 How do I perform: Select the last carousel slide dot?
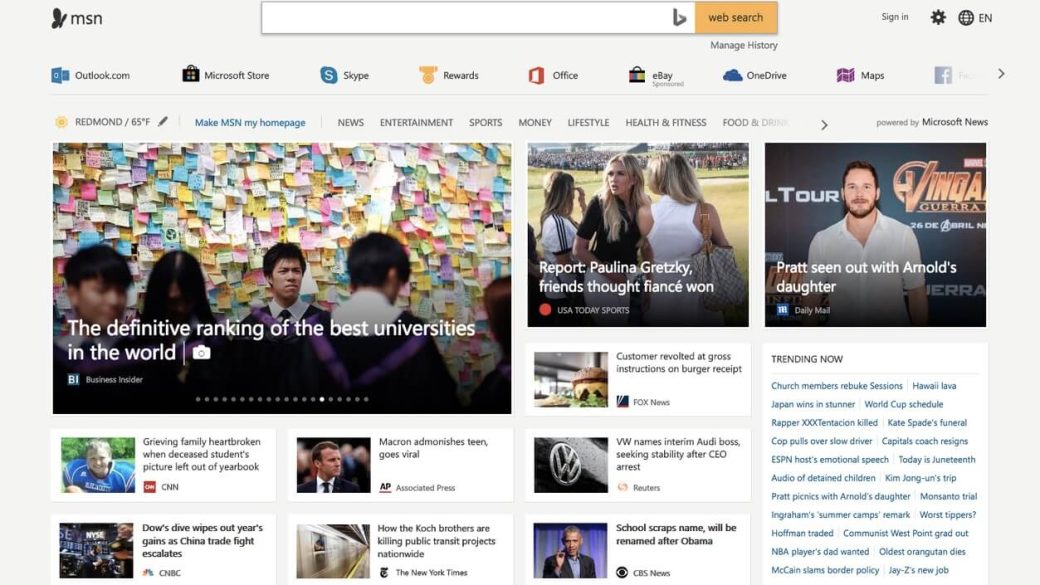point(366,399)
